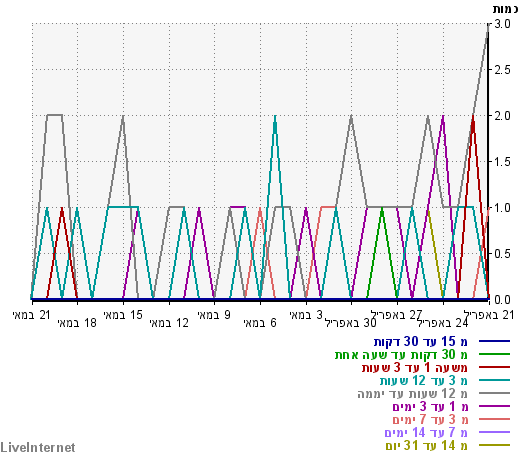Image resolution: width=520 pixels, height=457 pixels.
Task: Click the salmon legend line swatch
Action: point(494,419)
